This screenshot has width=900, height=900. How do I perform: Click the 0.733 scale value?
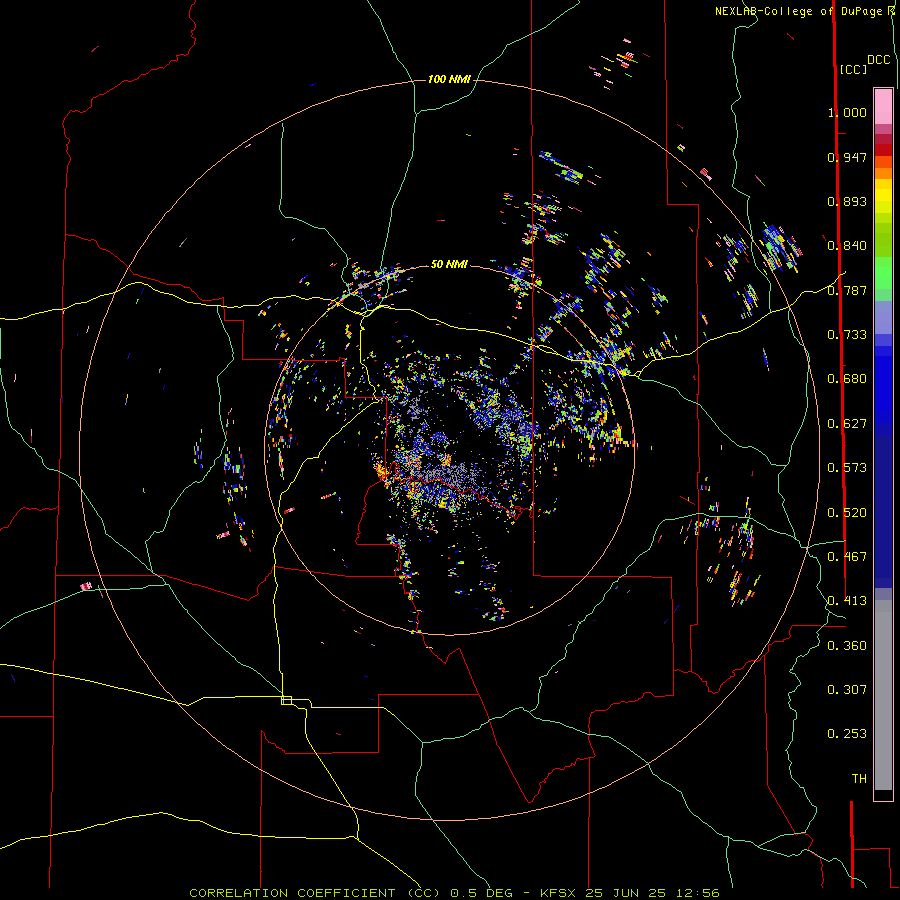(x=847, y=335)
